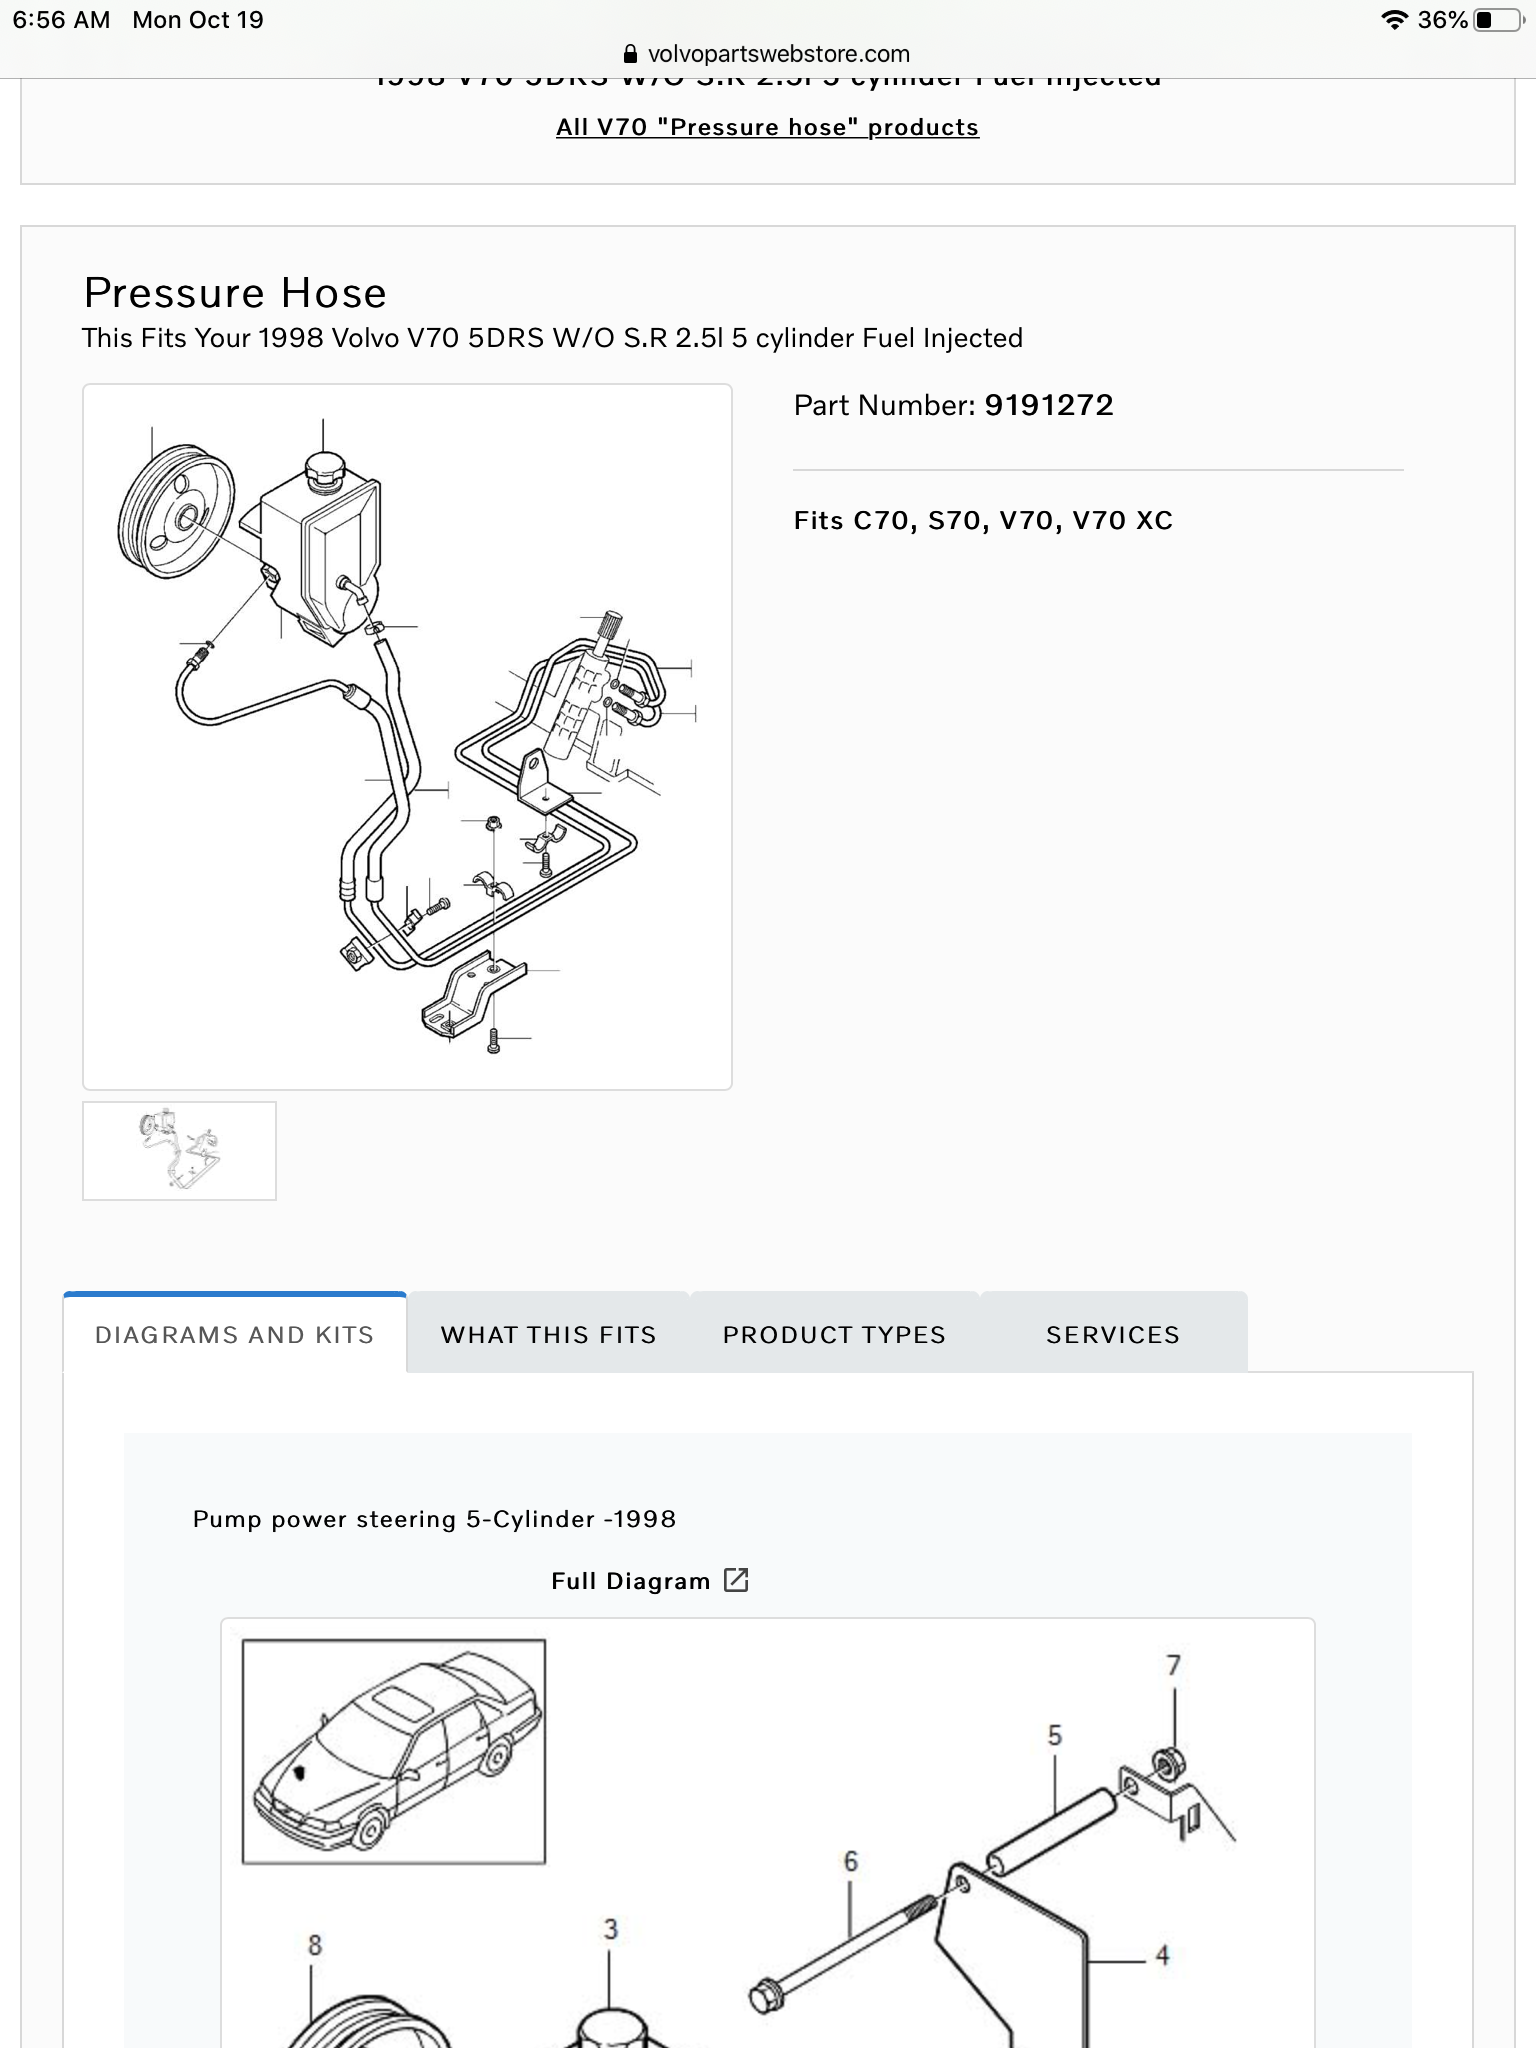This screenshot has height=2048, width=1536.
Task: Select the Product Types tab
Action: tap(834, 1335)
